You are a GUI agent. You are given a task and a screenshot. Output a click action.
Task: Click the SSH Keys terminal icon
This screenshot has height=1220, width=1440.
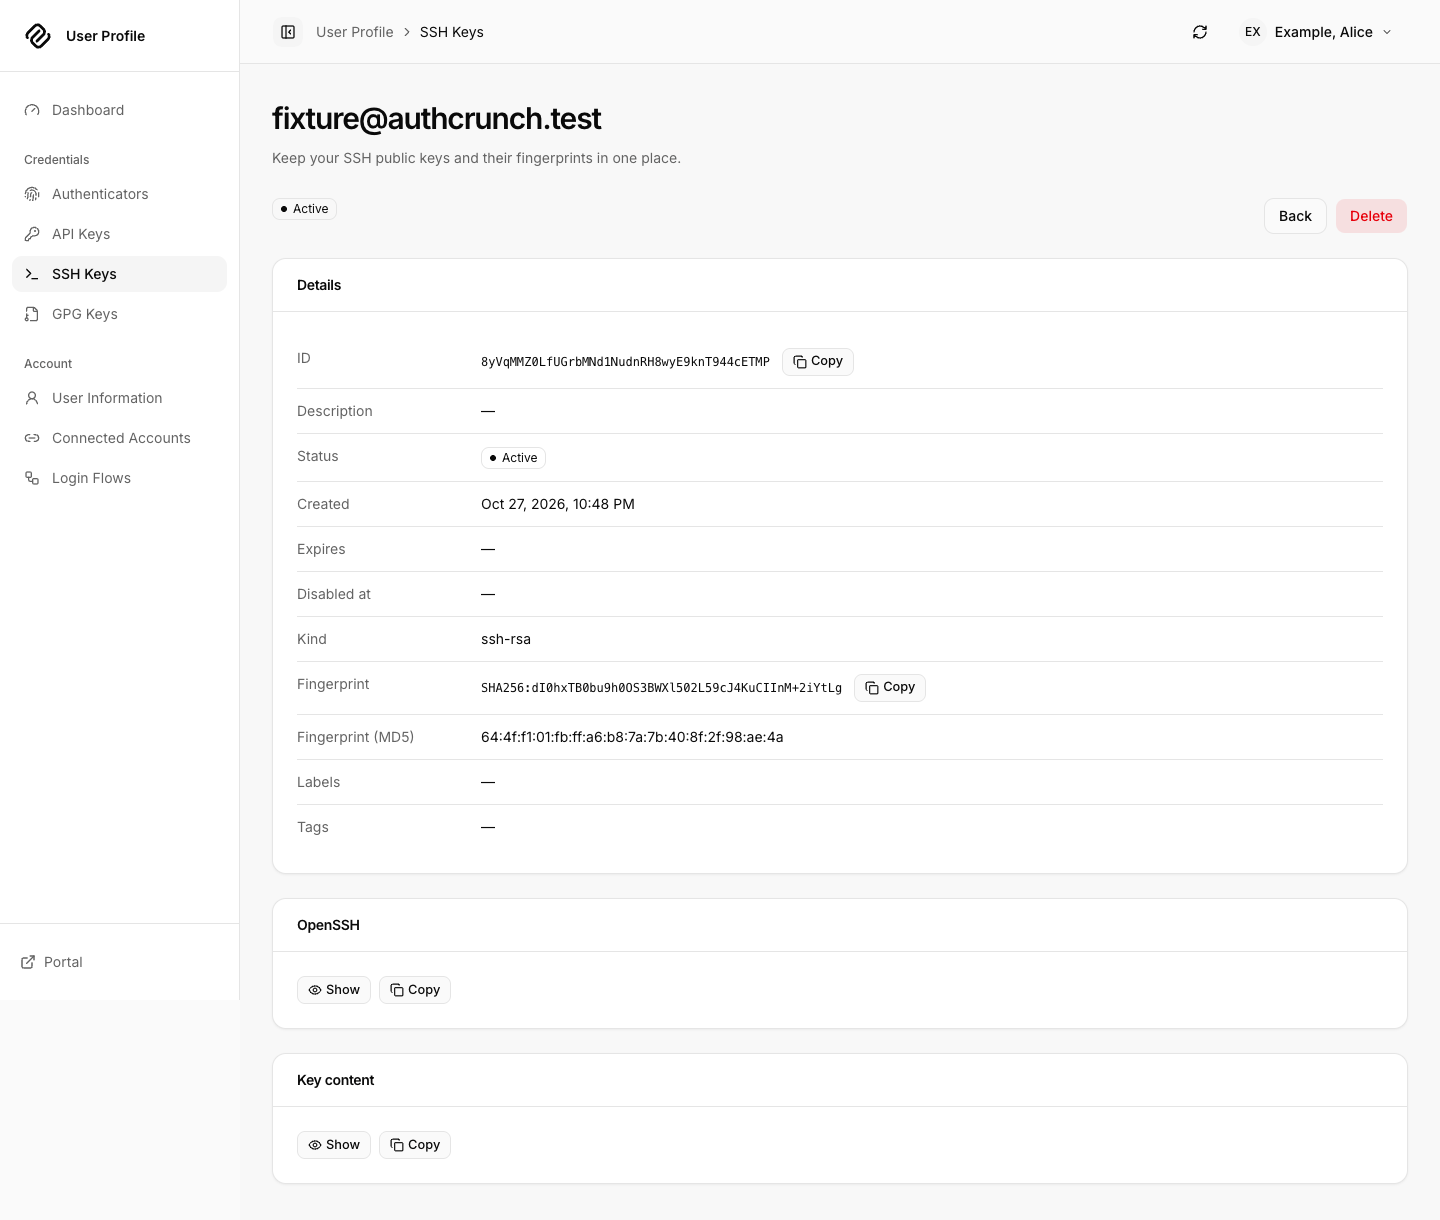click(x=32, y=274)
